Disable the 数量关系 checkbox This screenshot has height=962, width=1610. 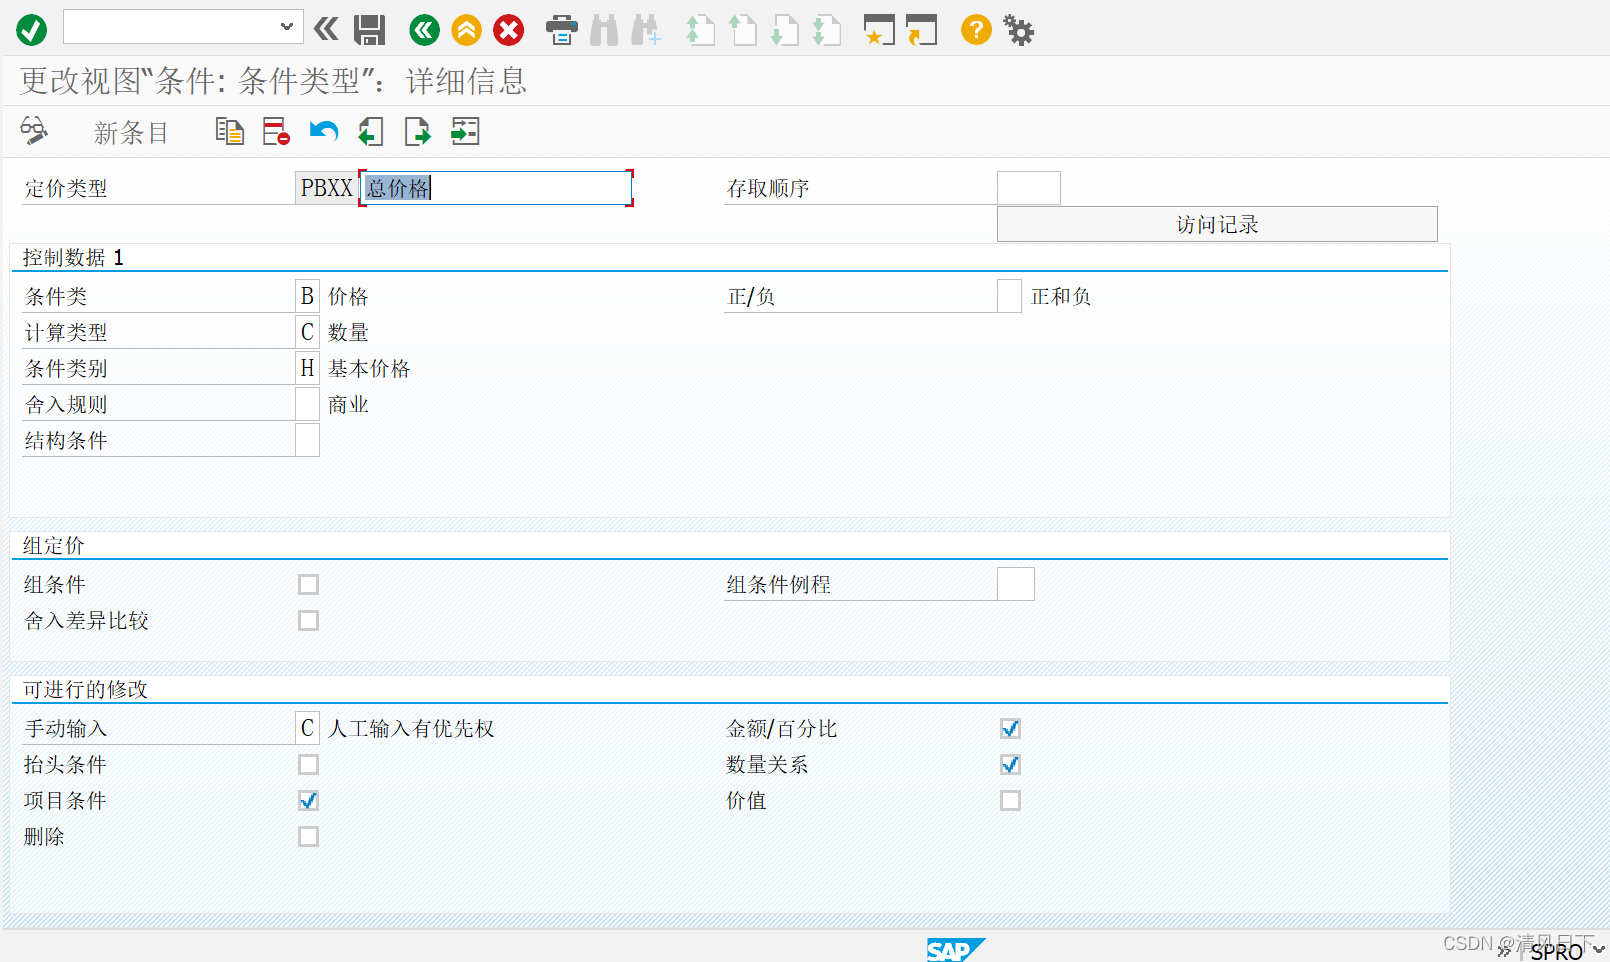[x=1010, y=764]
